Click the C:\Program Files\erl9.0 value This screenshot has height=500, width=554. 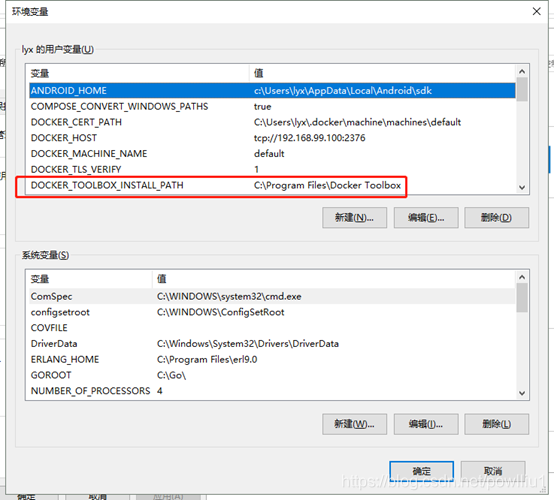click(x=207, y=359)
